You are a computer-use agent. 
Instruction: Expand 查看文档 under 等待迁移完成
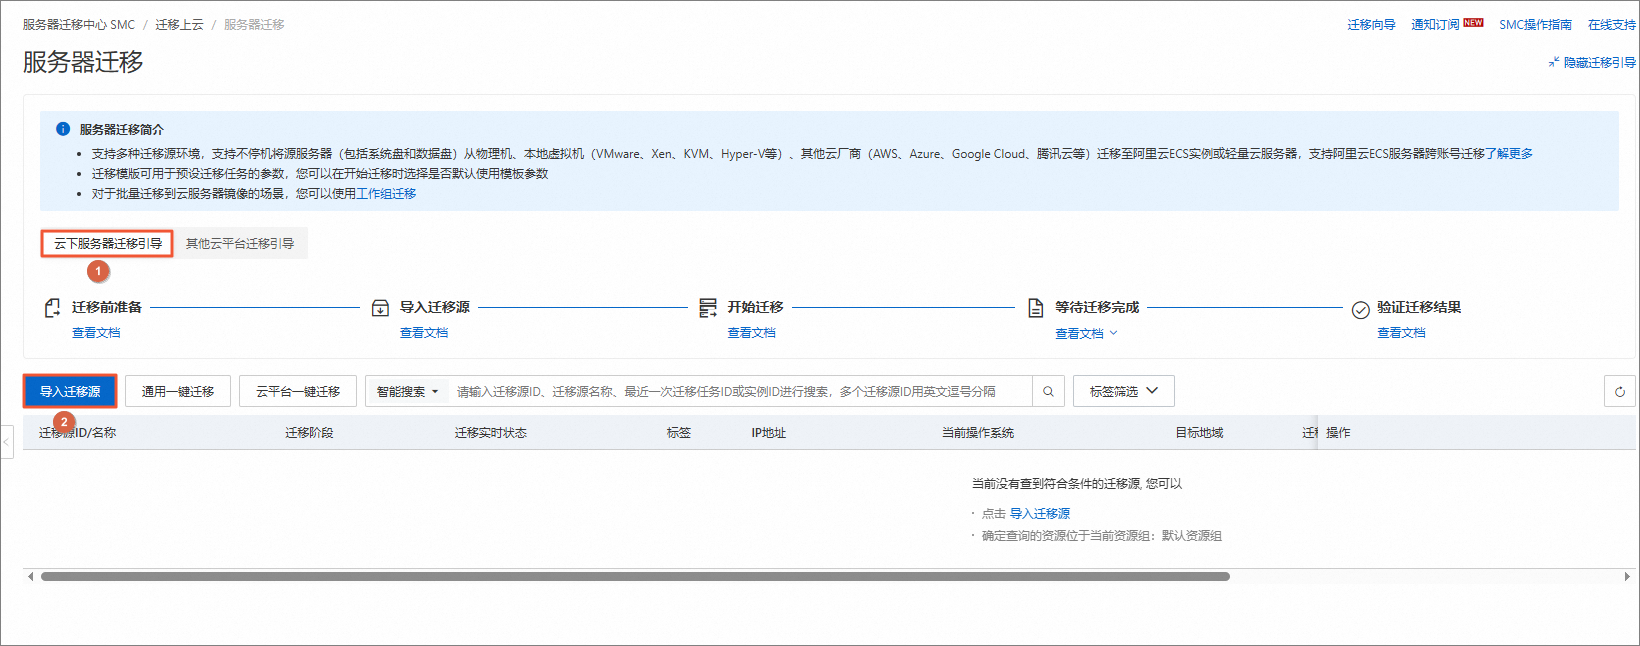tap(1086, 334)
